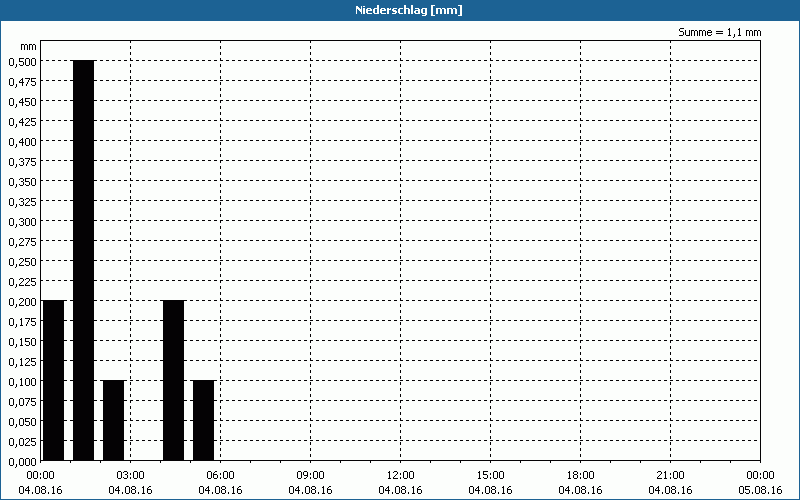
Task: Click the y-axis value "0,025"
Action: tap(22, 442)
